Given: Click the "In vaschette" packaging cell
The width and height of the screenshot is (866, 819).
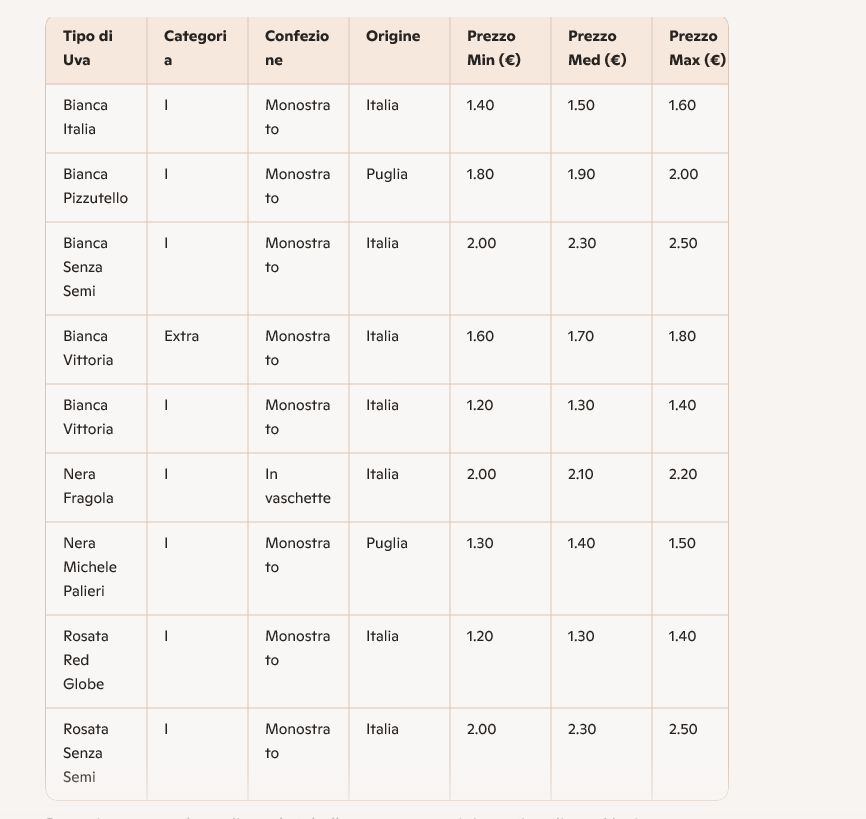Looking at the screenshot, I should pos(297,486).
